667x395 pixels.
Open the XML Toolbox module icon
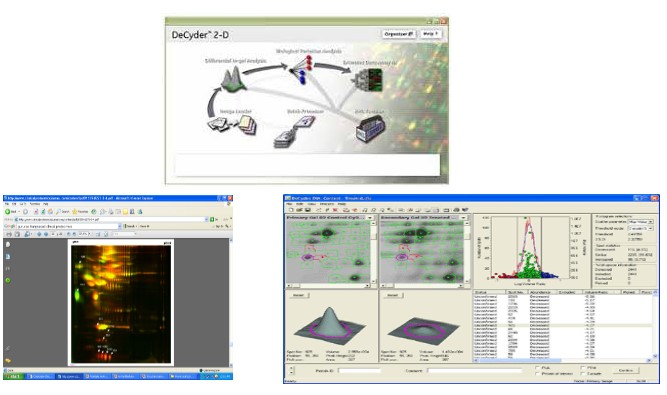pyautogui.click(x=370, y=130)
